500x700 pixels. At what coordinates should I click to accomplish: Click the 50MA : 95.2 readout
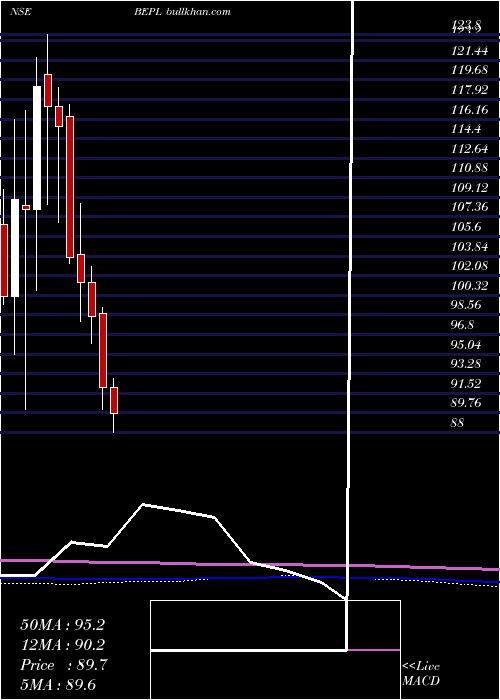click(x=62, y=625)
